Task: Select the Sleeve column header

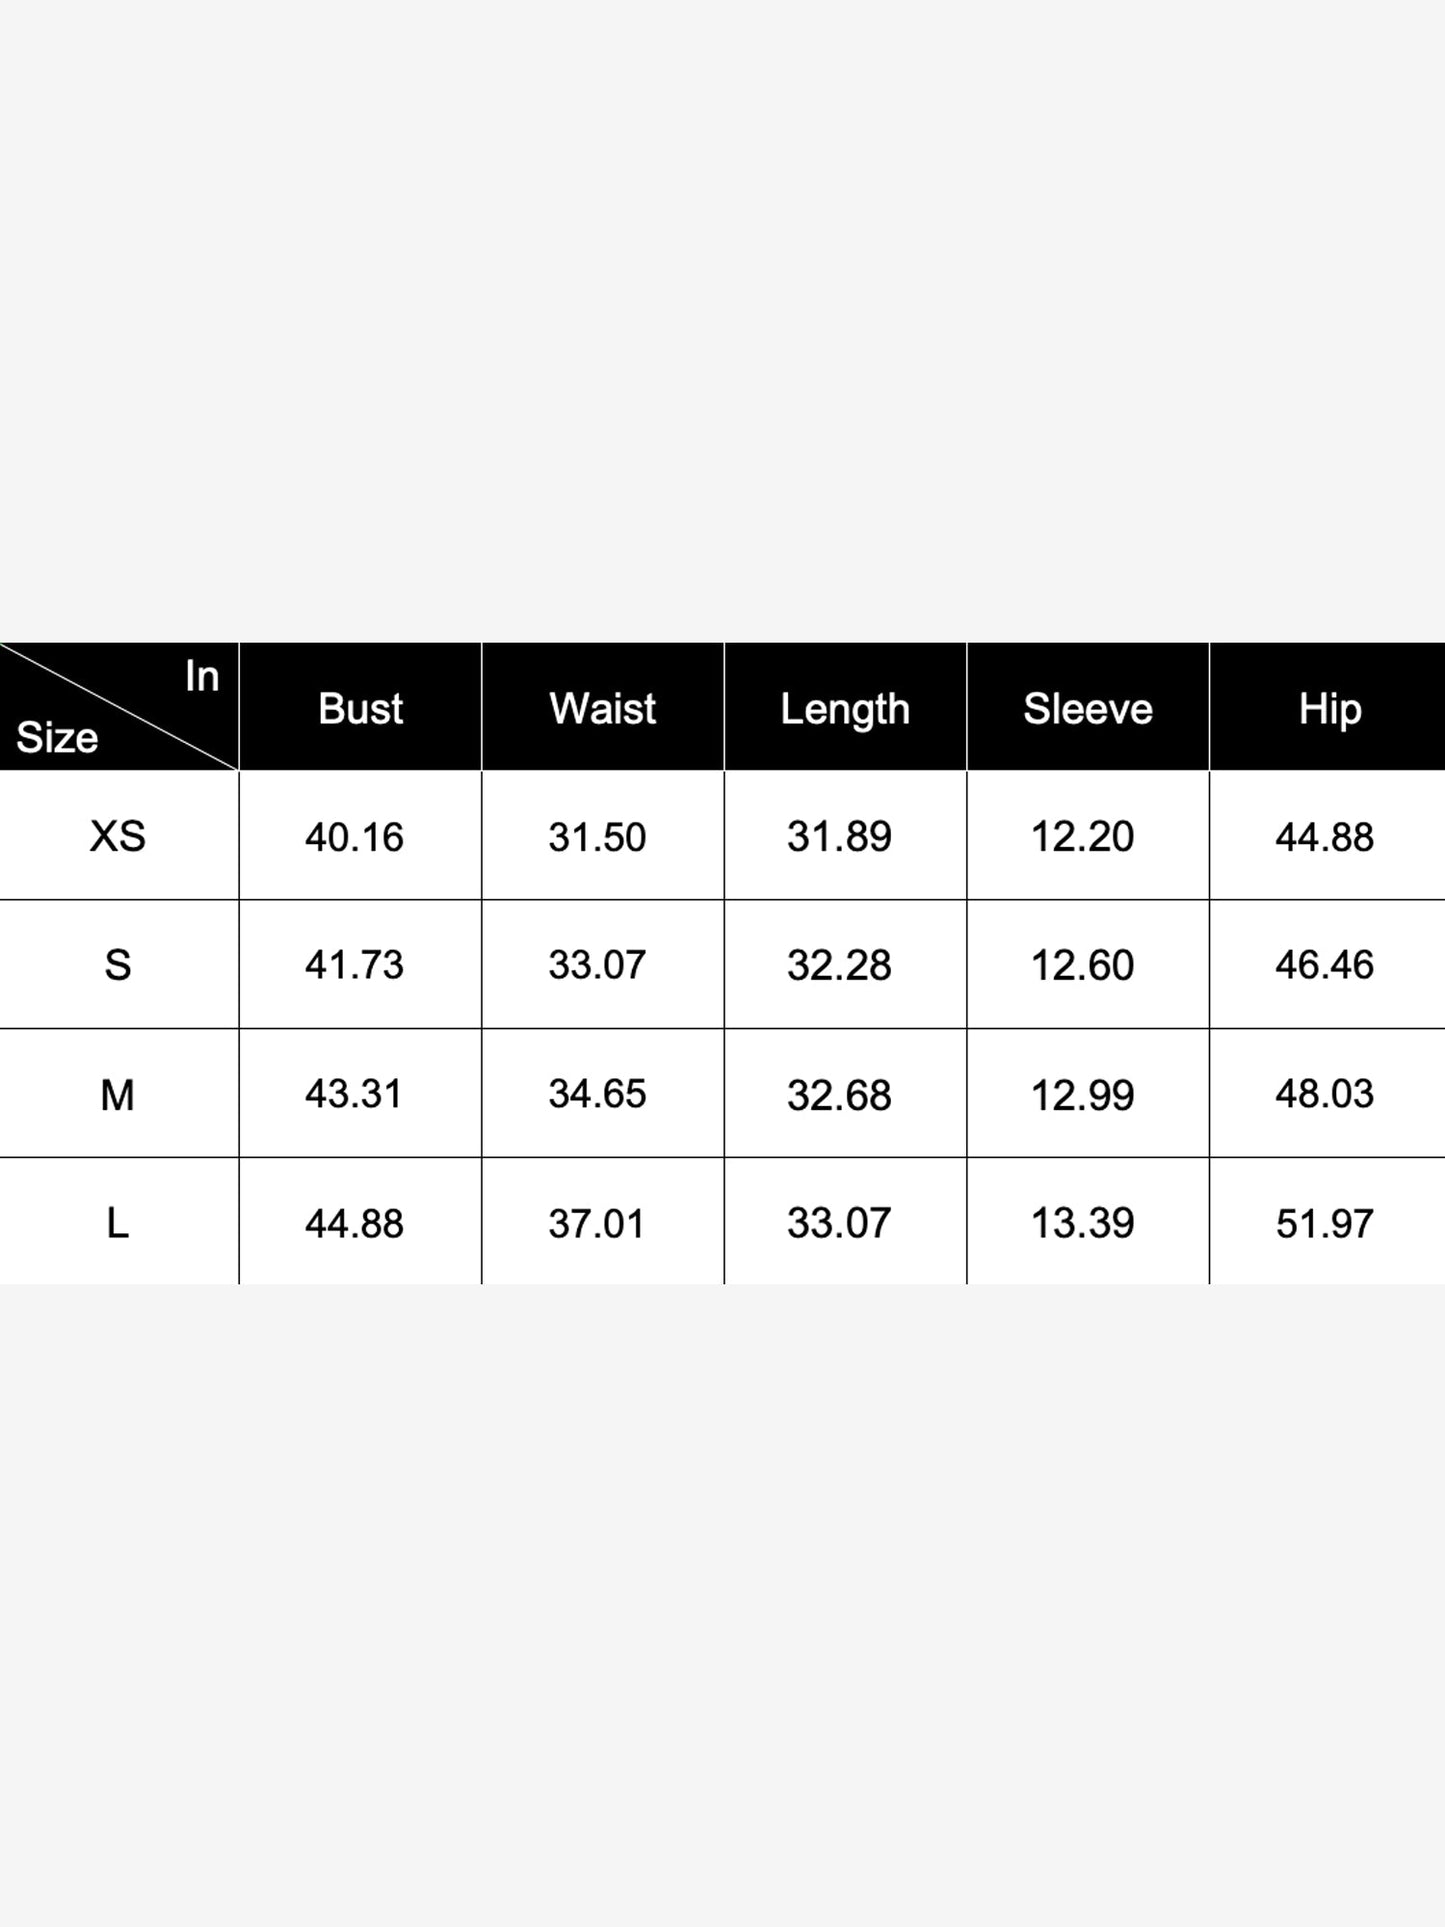Action: pos(1088,708)
